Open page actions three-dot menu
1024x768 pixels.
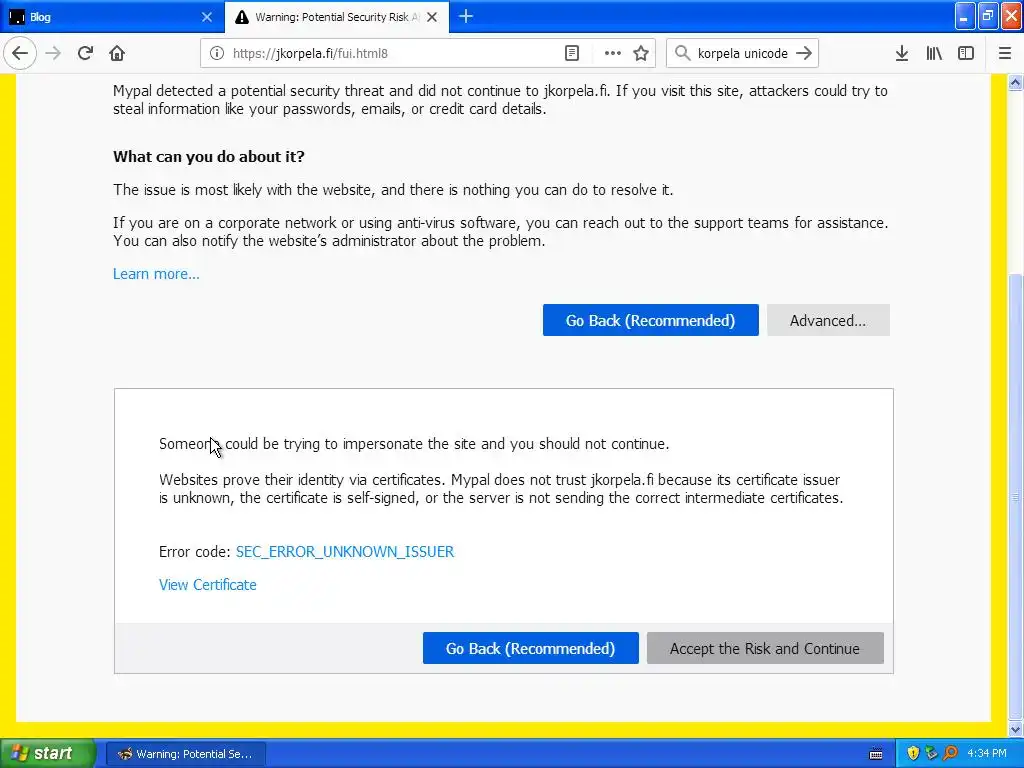coord(613,54)
